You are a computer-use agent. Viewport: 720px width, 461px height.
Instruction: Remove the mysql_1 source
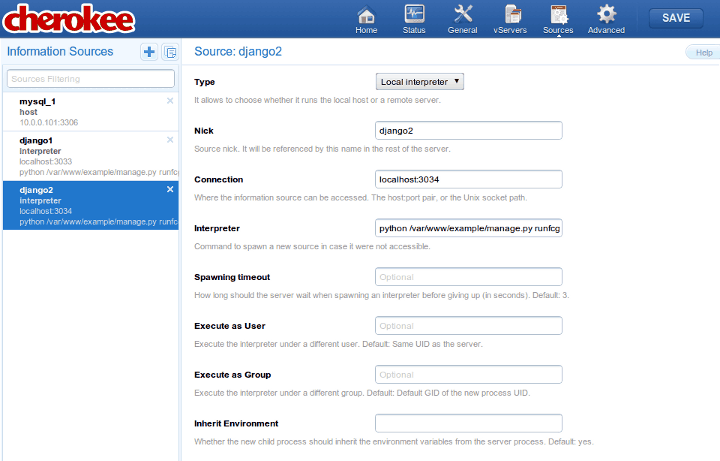[170, 101]
